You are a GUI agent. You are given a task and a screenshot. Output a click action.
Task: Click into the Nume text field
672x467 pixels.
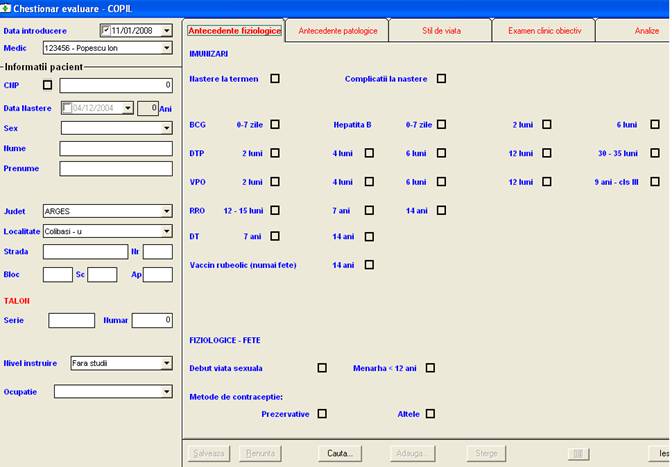[116, 149]
